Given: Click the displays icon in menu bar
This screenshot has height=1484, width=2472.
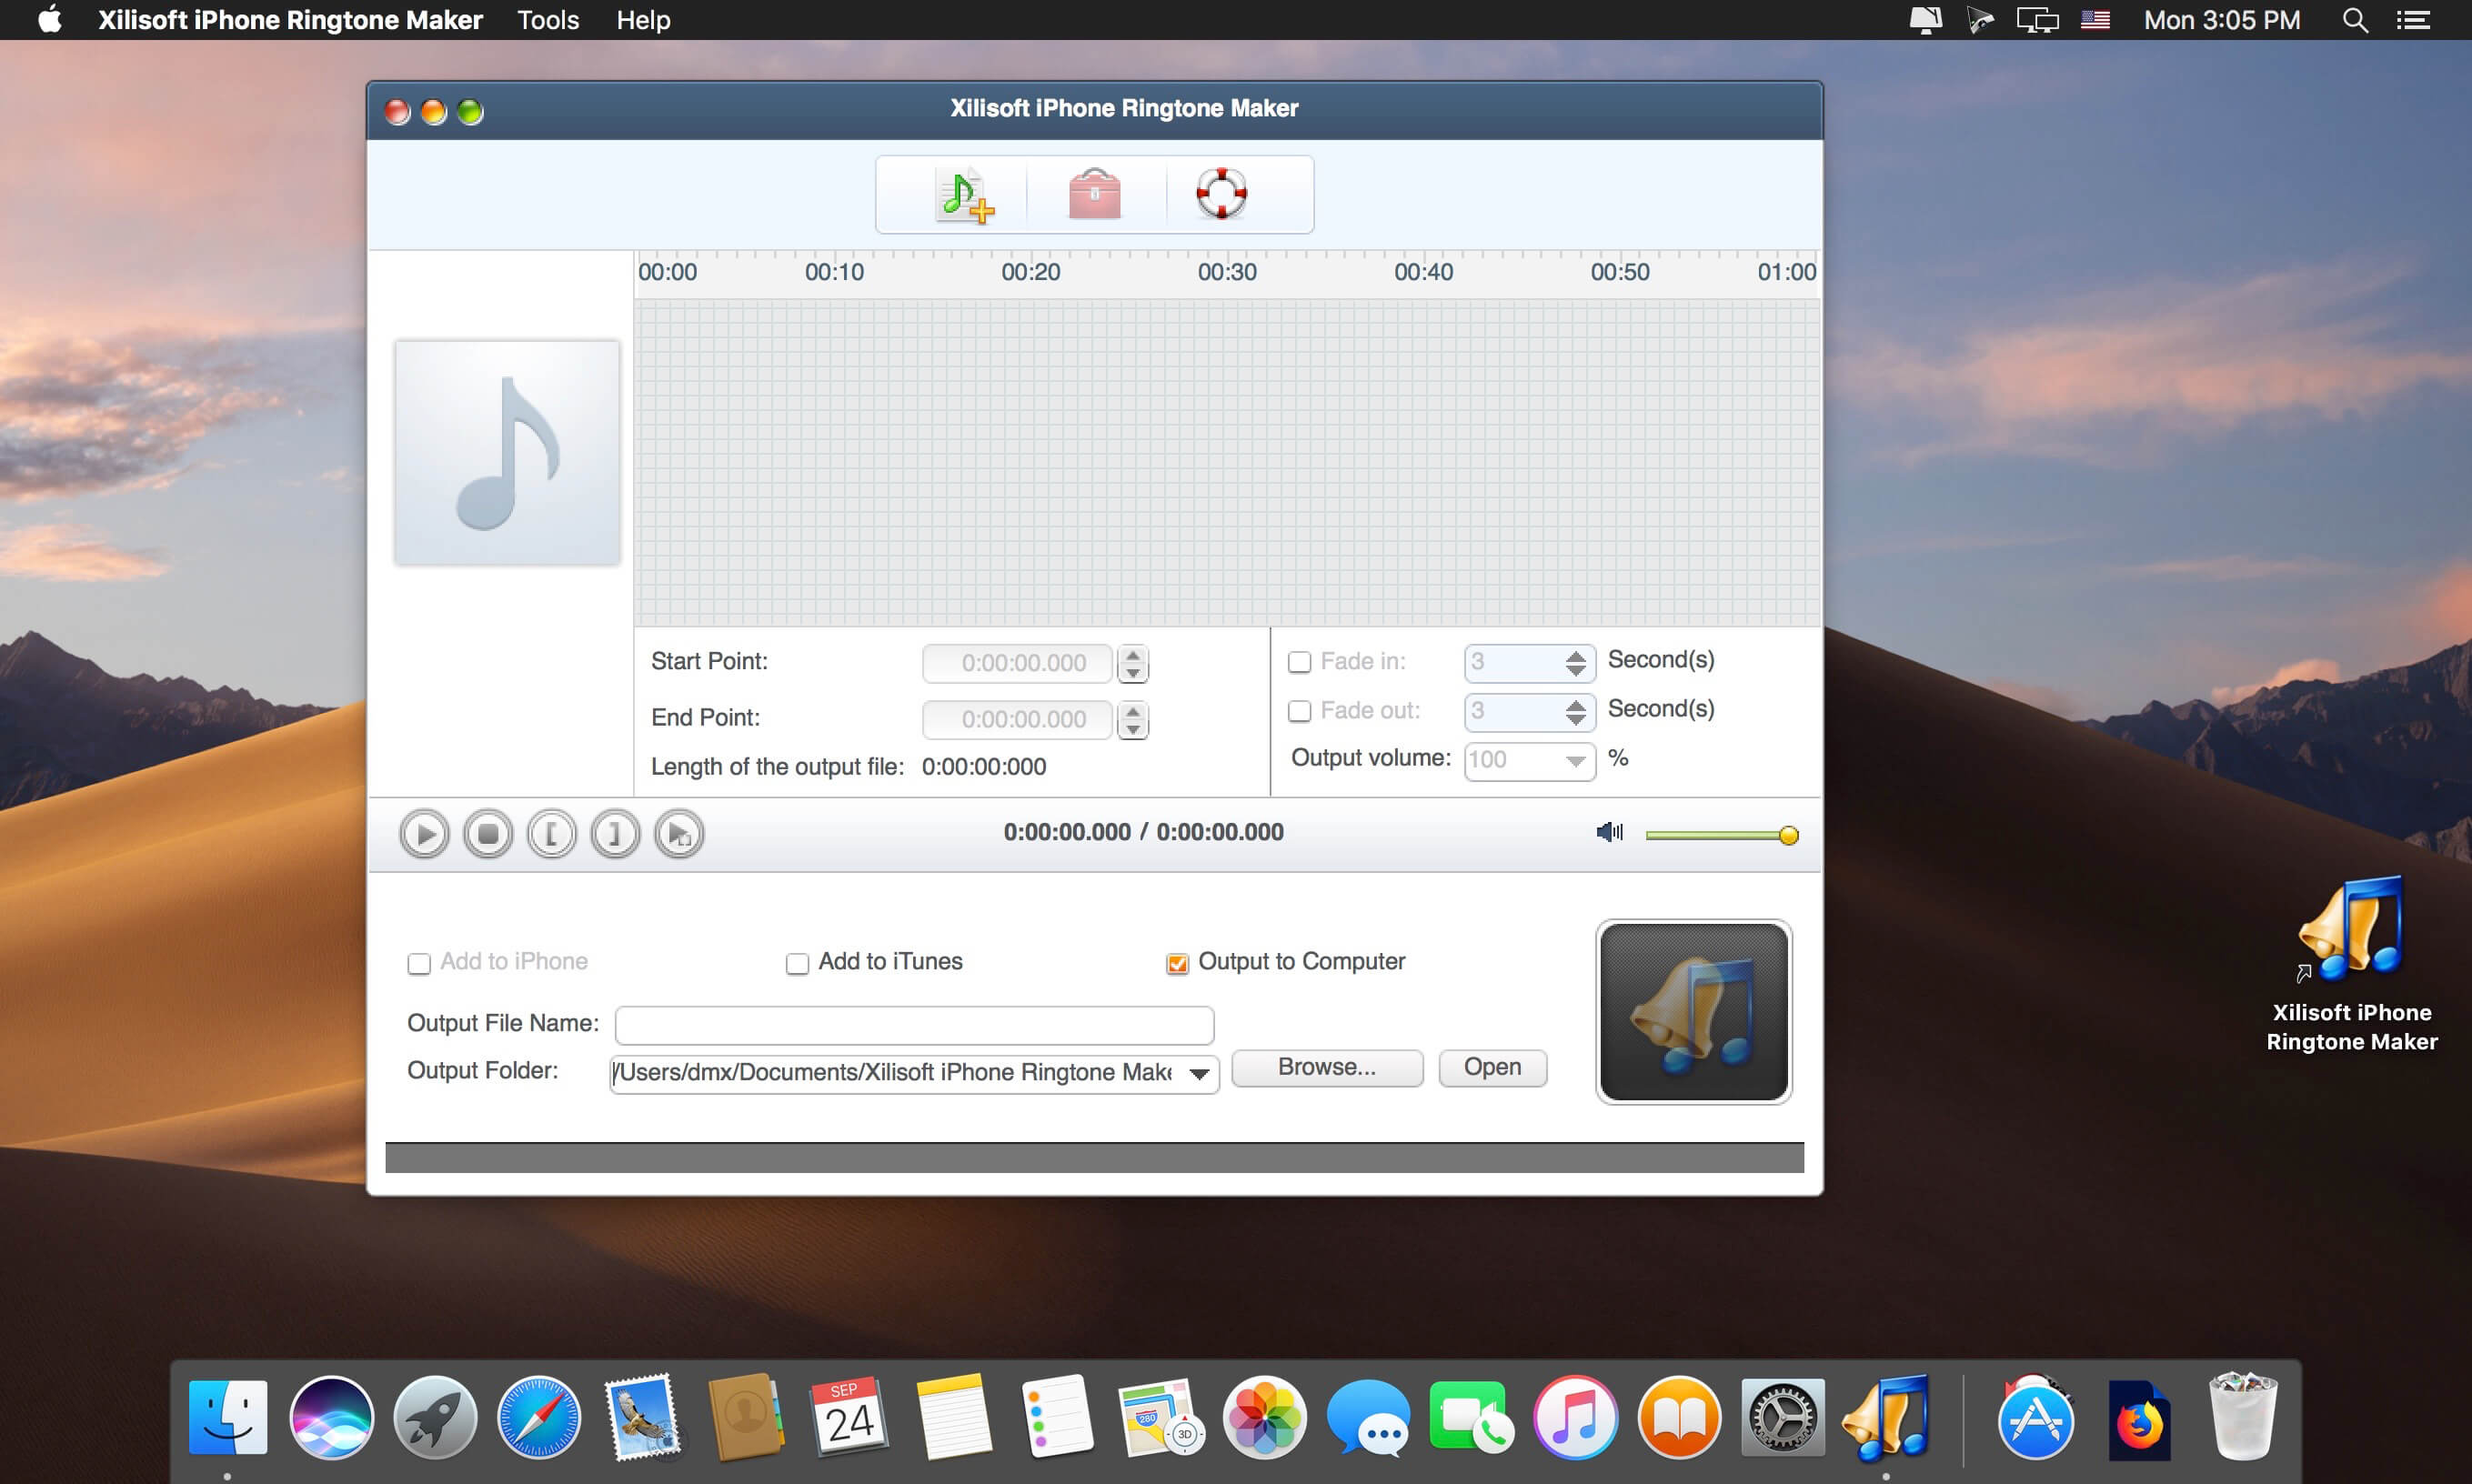Looking at the screenshot, I should point(2037,20).
